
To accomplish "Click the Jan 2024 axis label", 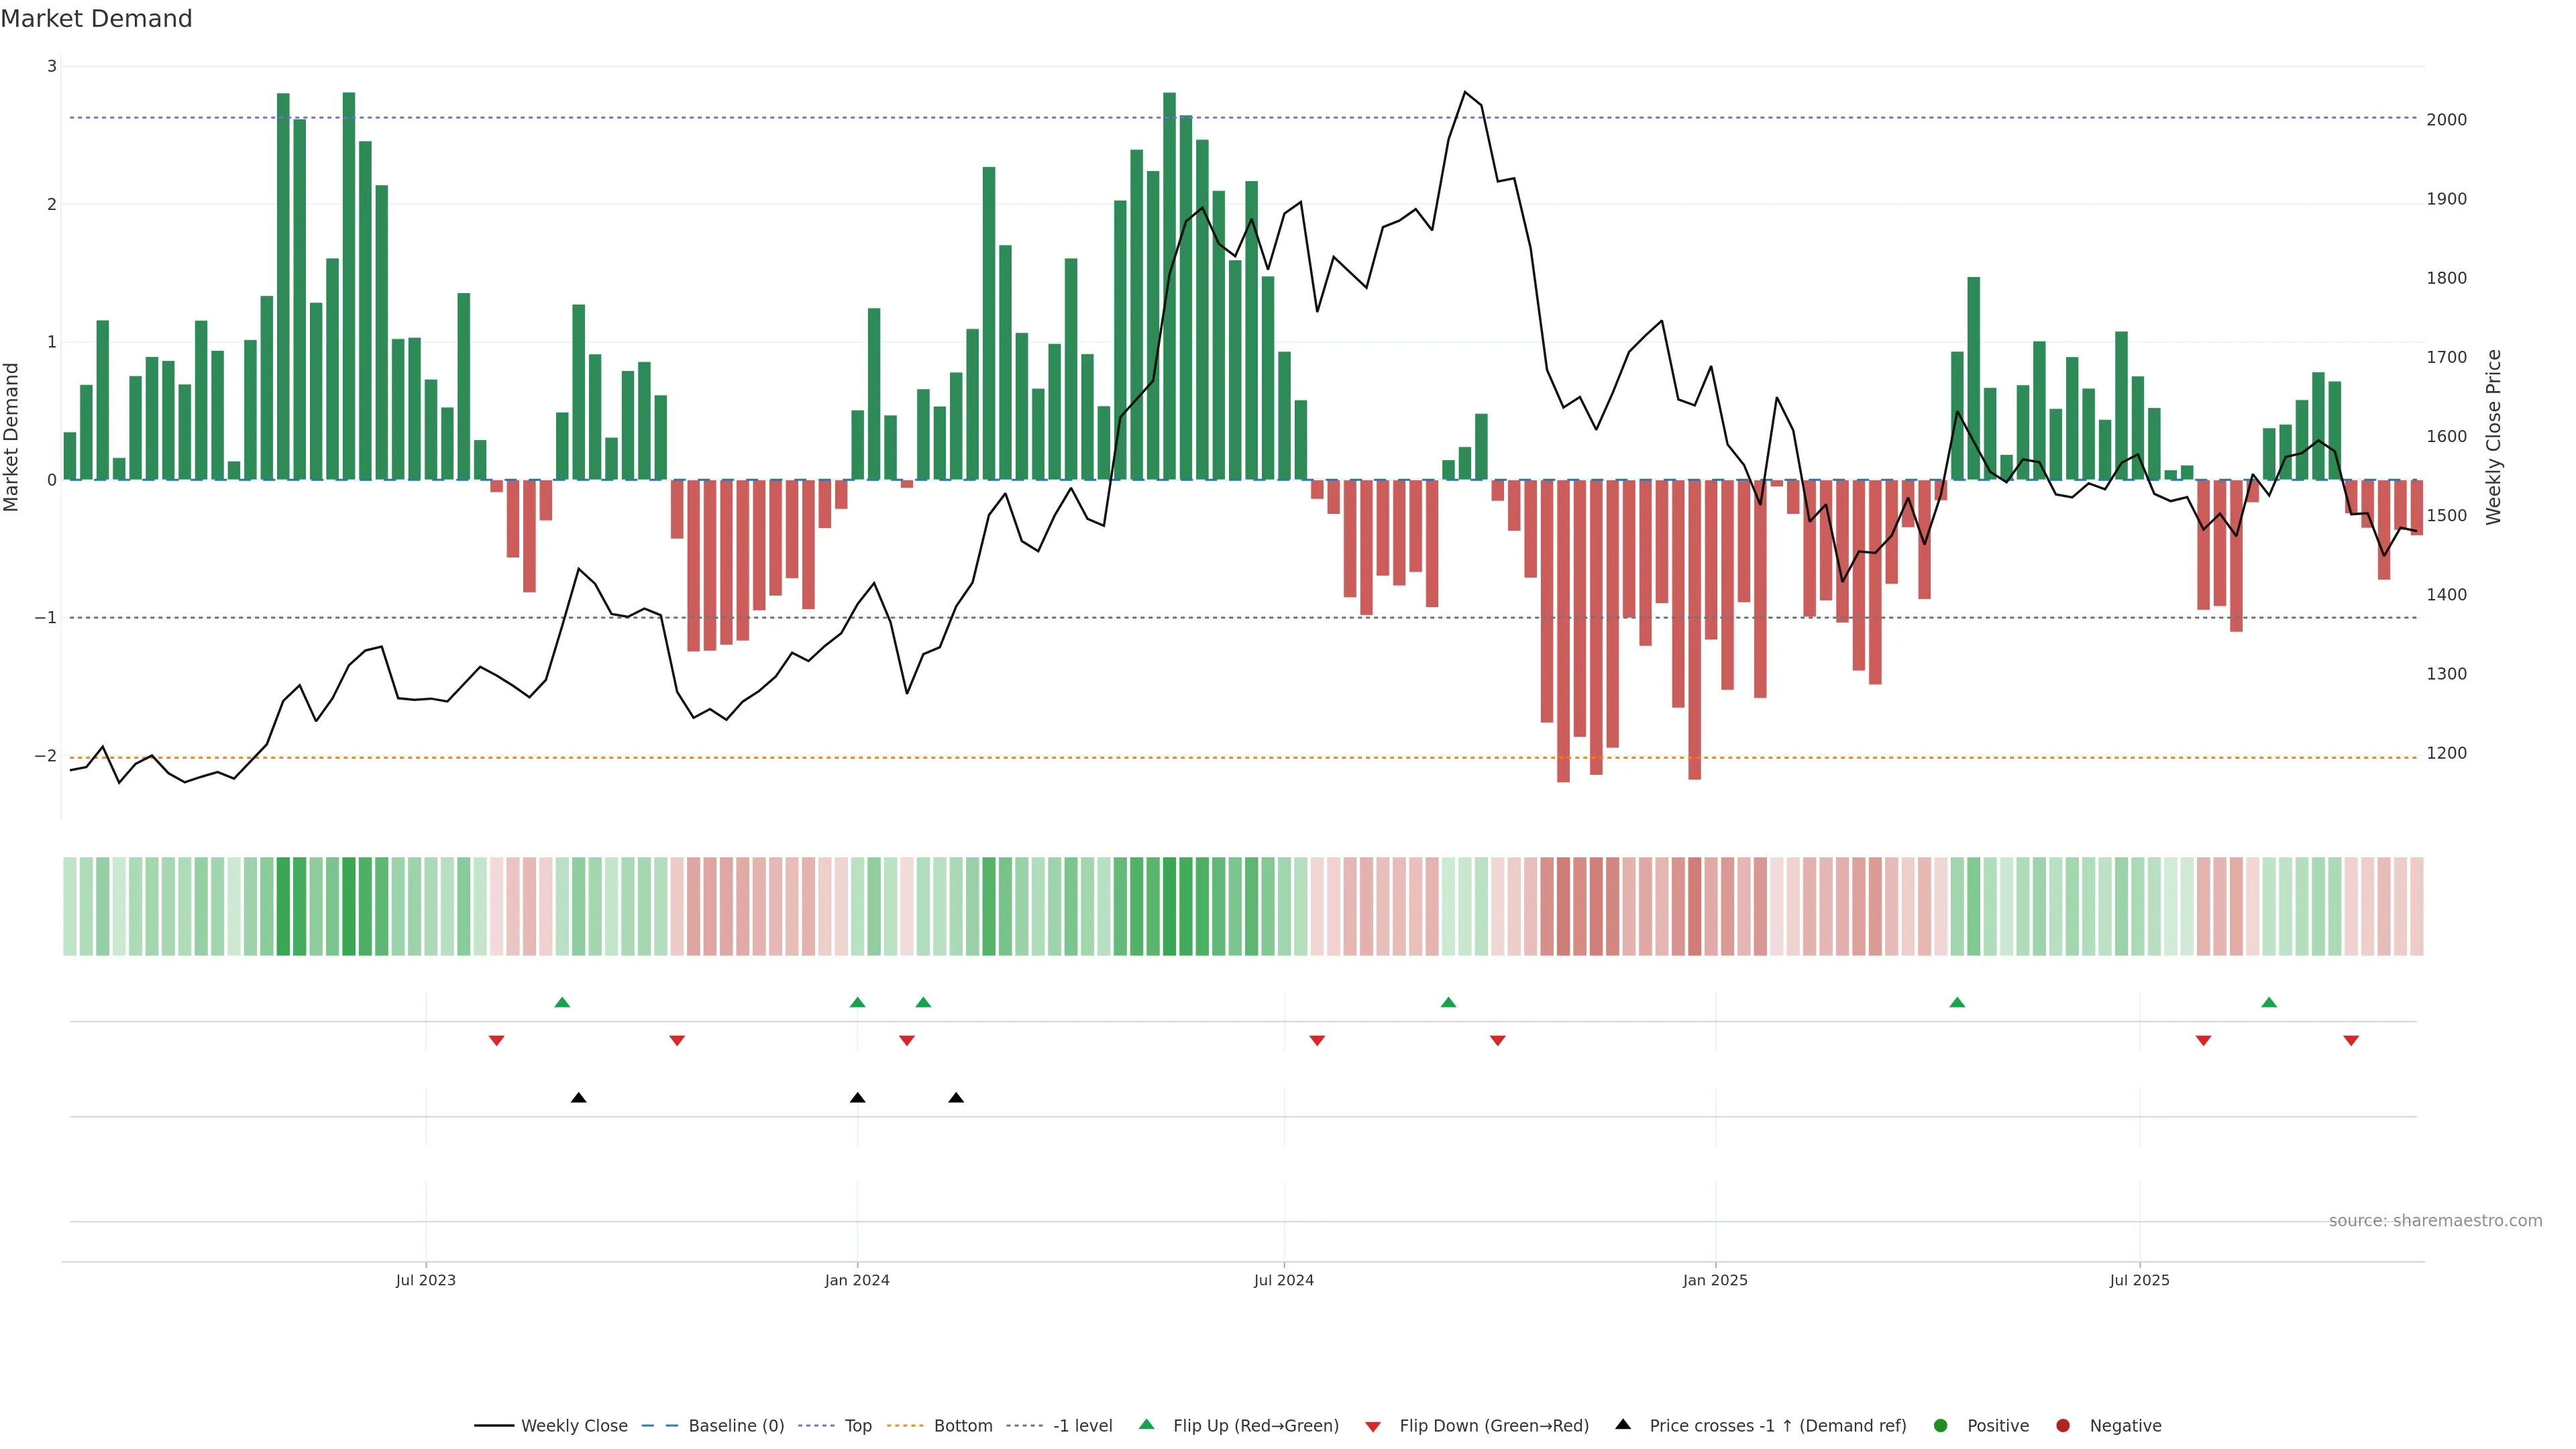I will tap(857, 1281).
